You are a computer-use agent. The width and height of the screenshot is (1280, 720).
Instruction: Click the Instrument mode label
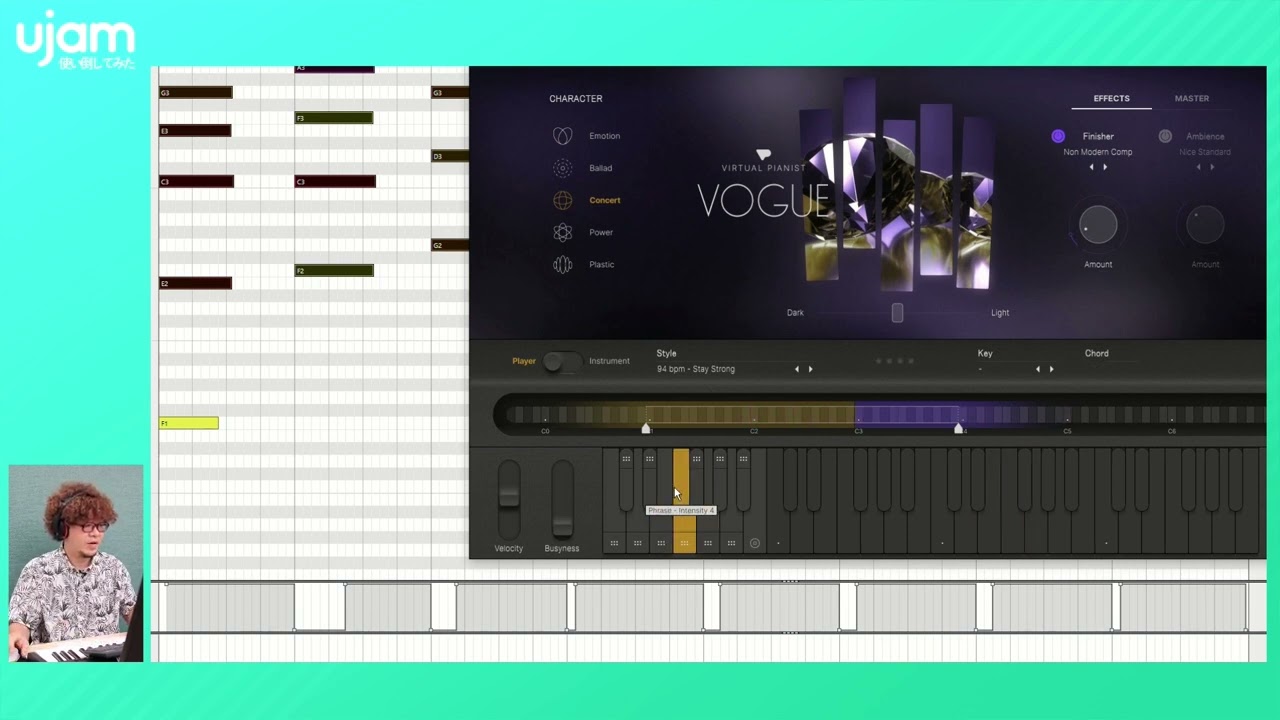pos(609,361)
